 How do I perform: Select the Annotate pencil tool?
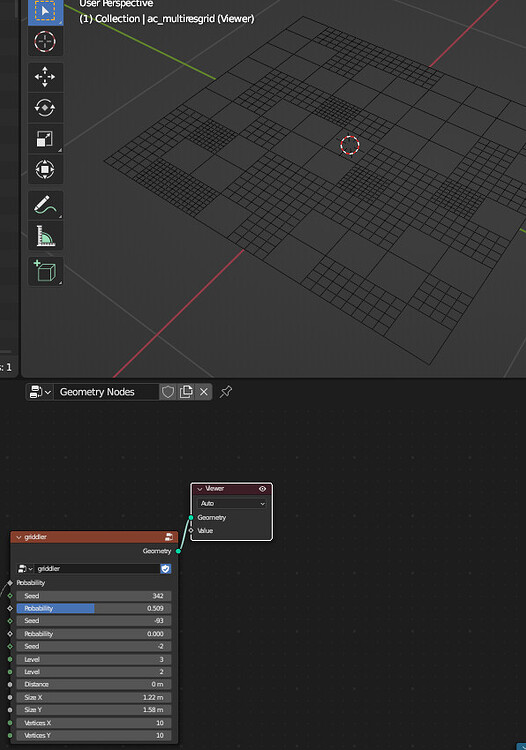[45, 205]
